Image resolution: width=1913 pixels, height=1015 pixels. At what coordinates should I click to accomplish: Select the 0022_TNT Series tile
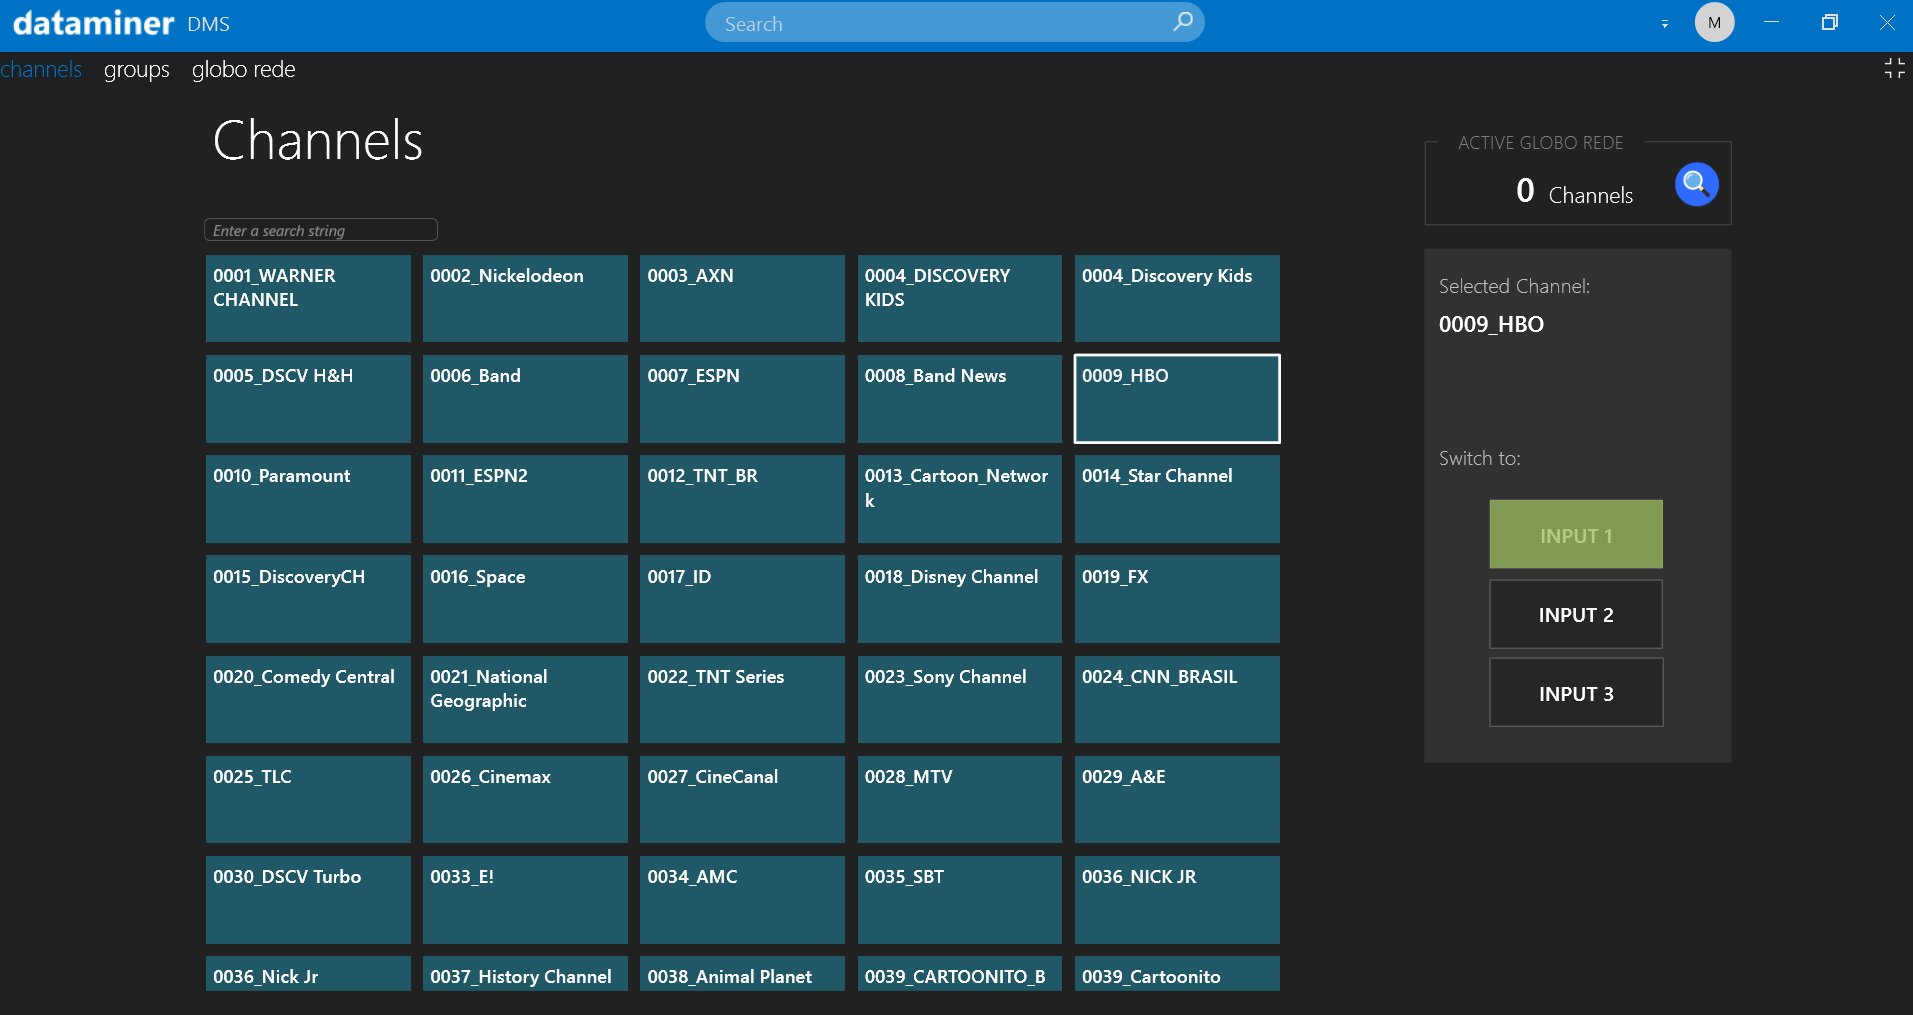pyautogui.click(x=742, y=699)
